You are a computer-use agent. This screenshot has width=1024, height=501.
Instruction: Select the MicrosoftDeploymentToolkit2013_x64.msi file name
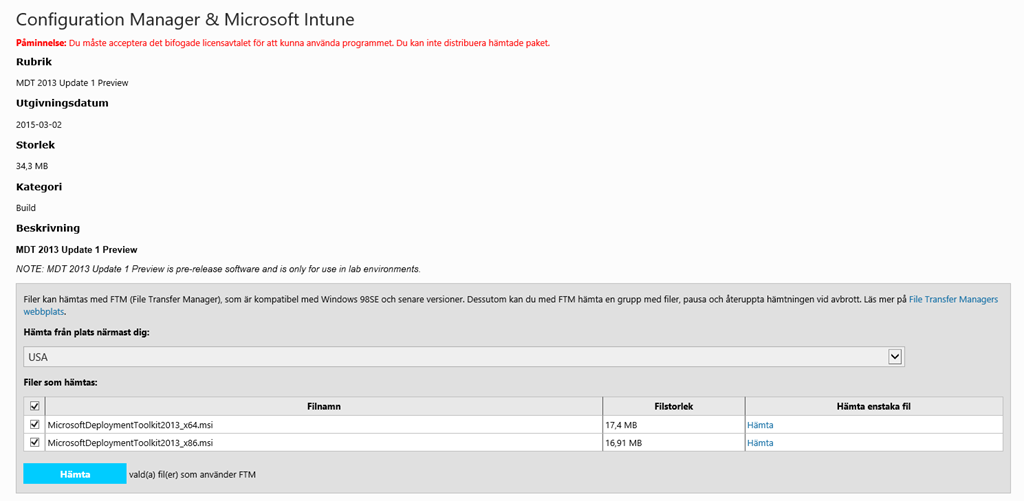coord(130,425)
